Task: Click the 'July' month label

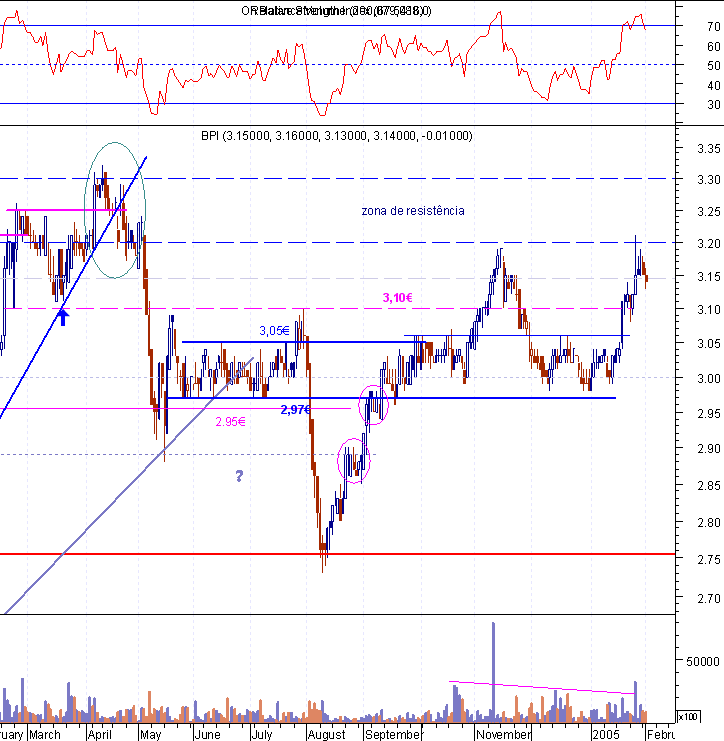Action: 261,734
